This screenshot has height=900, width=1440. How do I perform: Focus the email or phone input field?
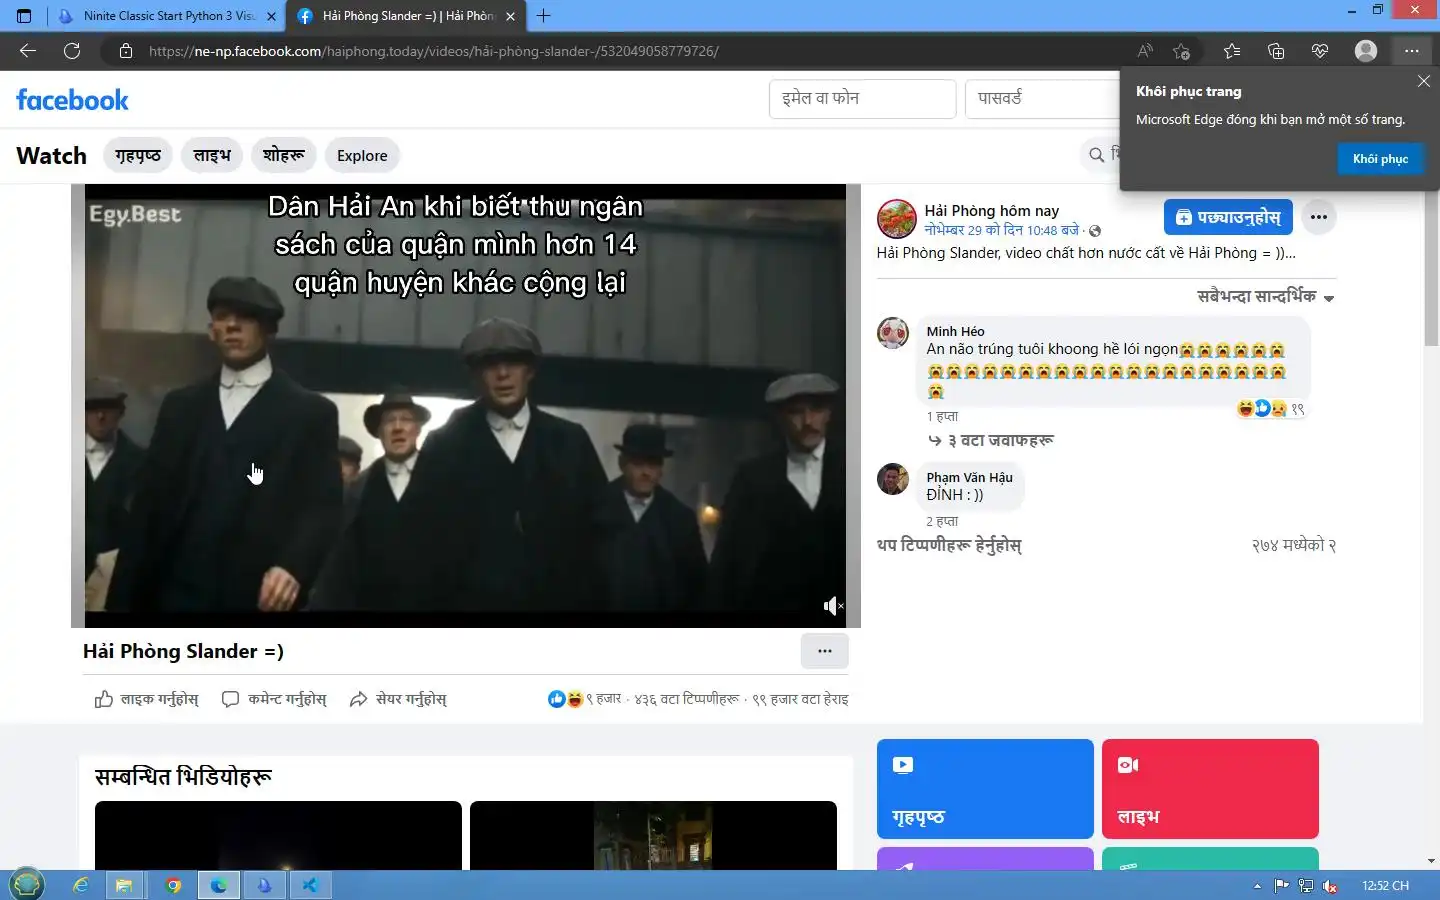click(x=862, y=99)
